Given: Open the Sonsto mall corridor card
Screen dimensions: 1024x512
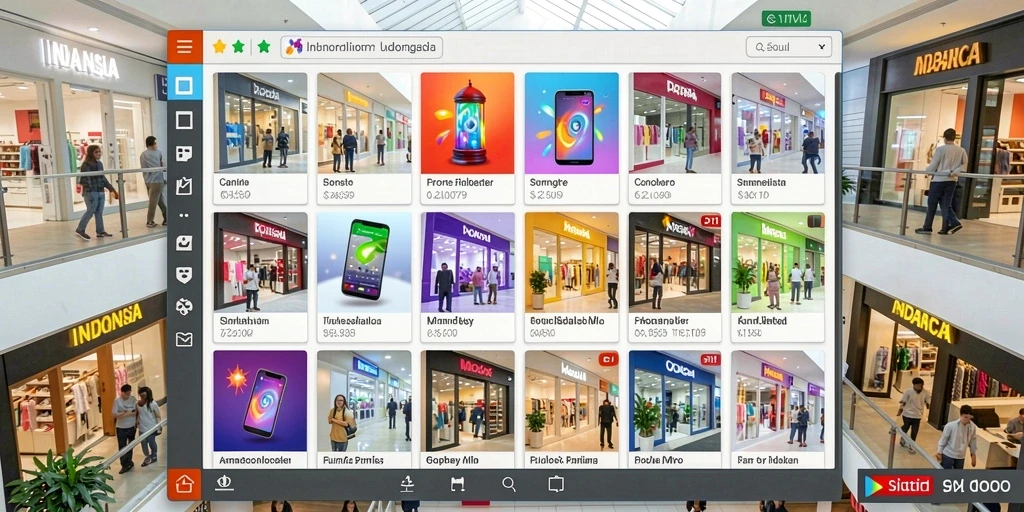Looking at the screenshot, I should pyautogui.click(x=364, y=138).
